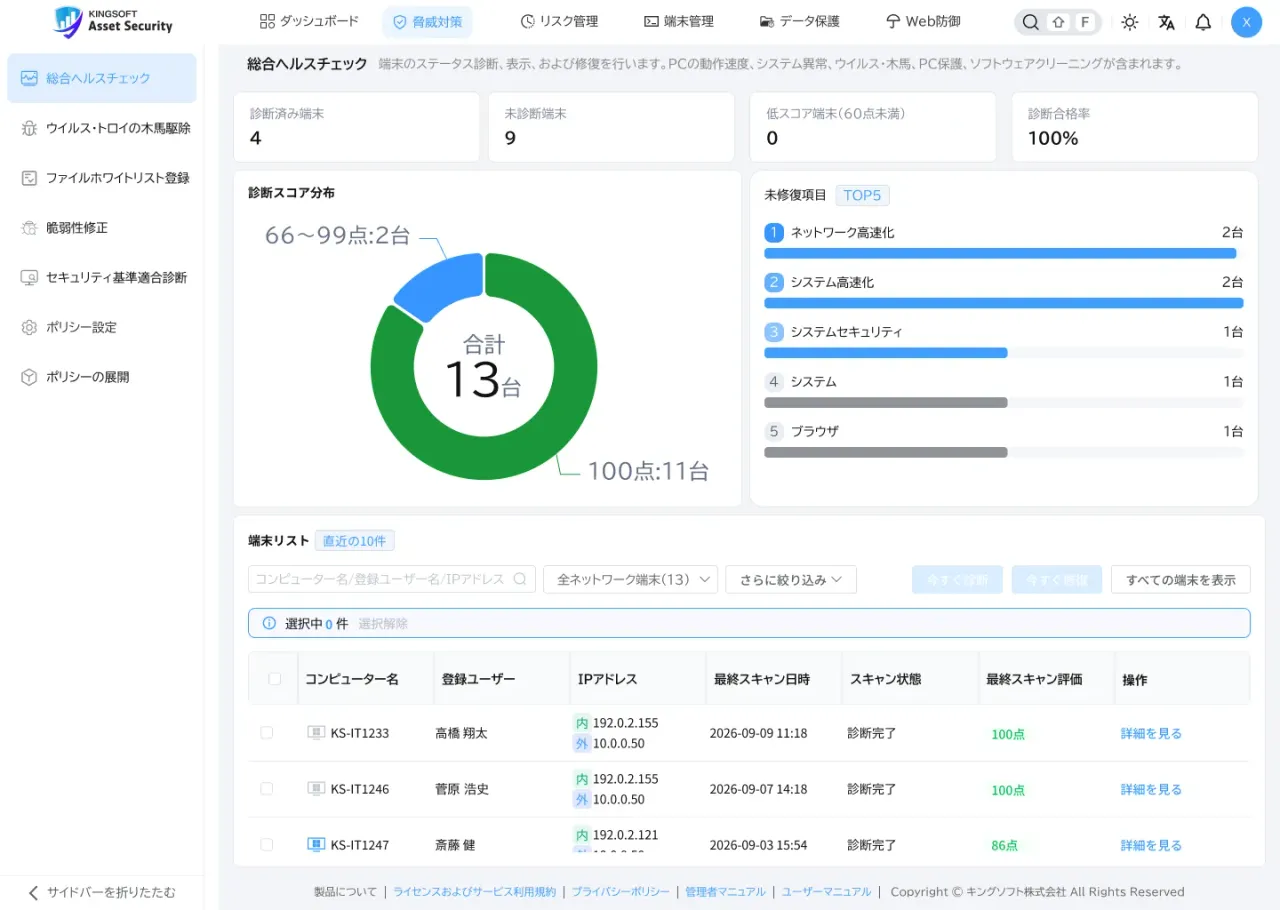Click システムセキュリティ progress bar
Image resolution: width=1280 pixels, height=910 pixels.
(x=1004, y=353)
